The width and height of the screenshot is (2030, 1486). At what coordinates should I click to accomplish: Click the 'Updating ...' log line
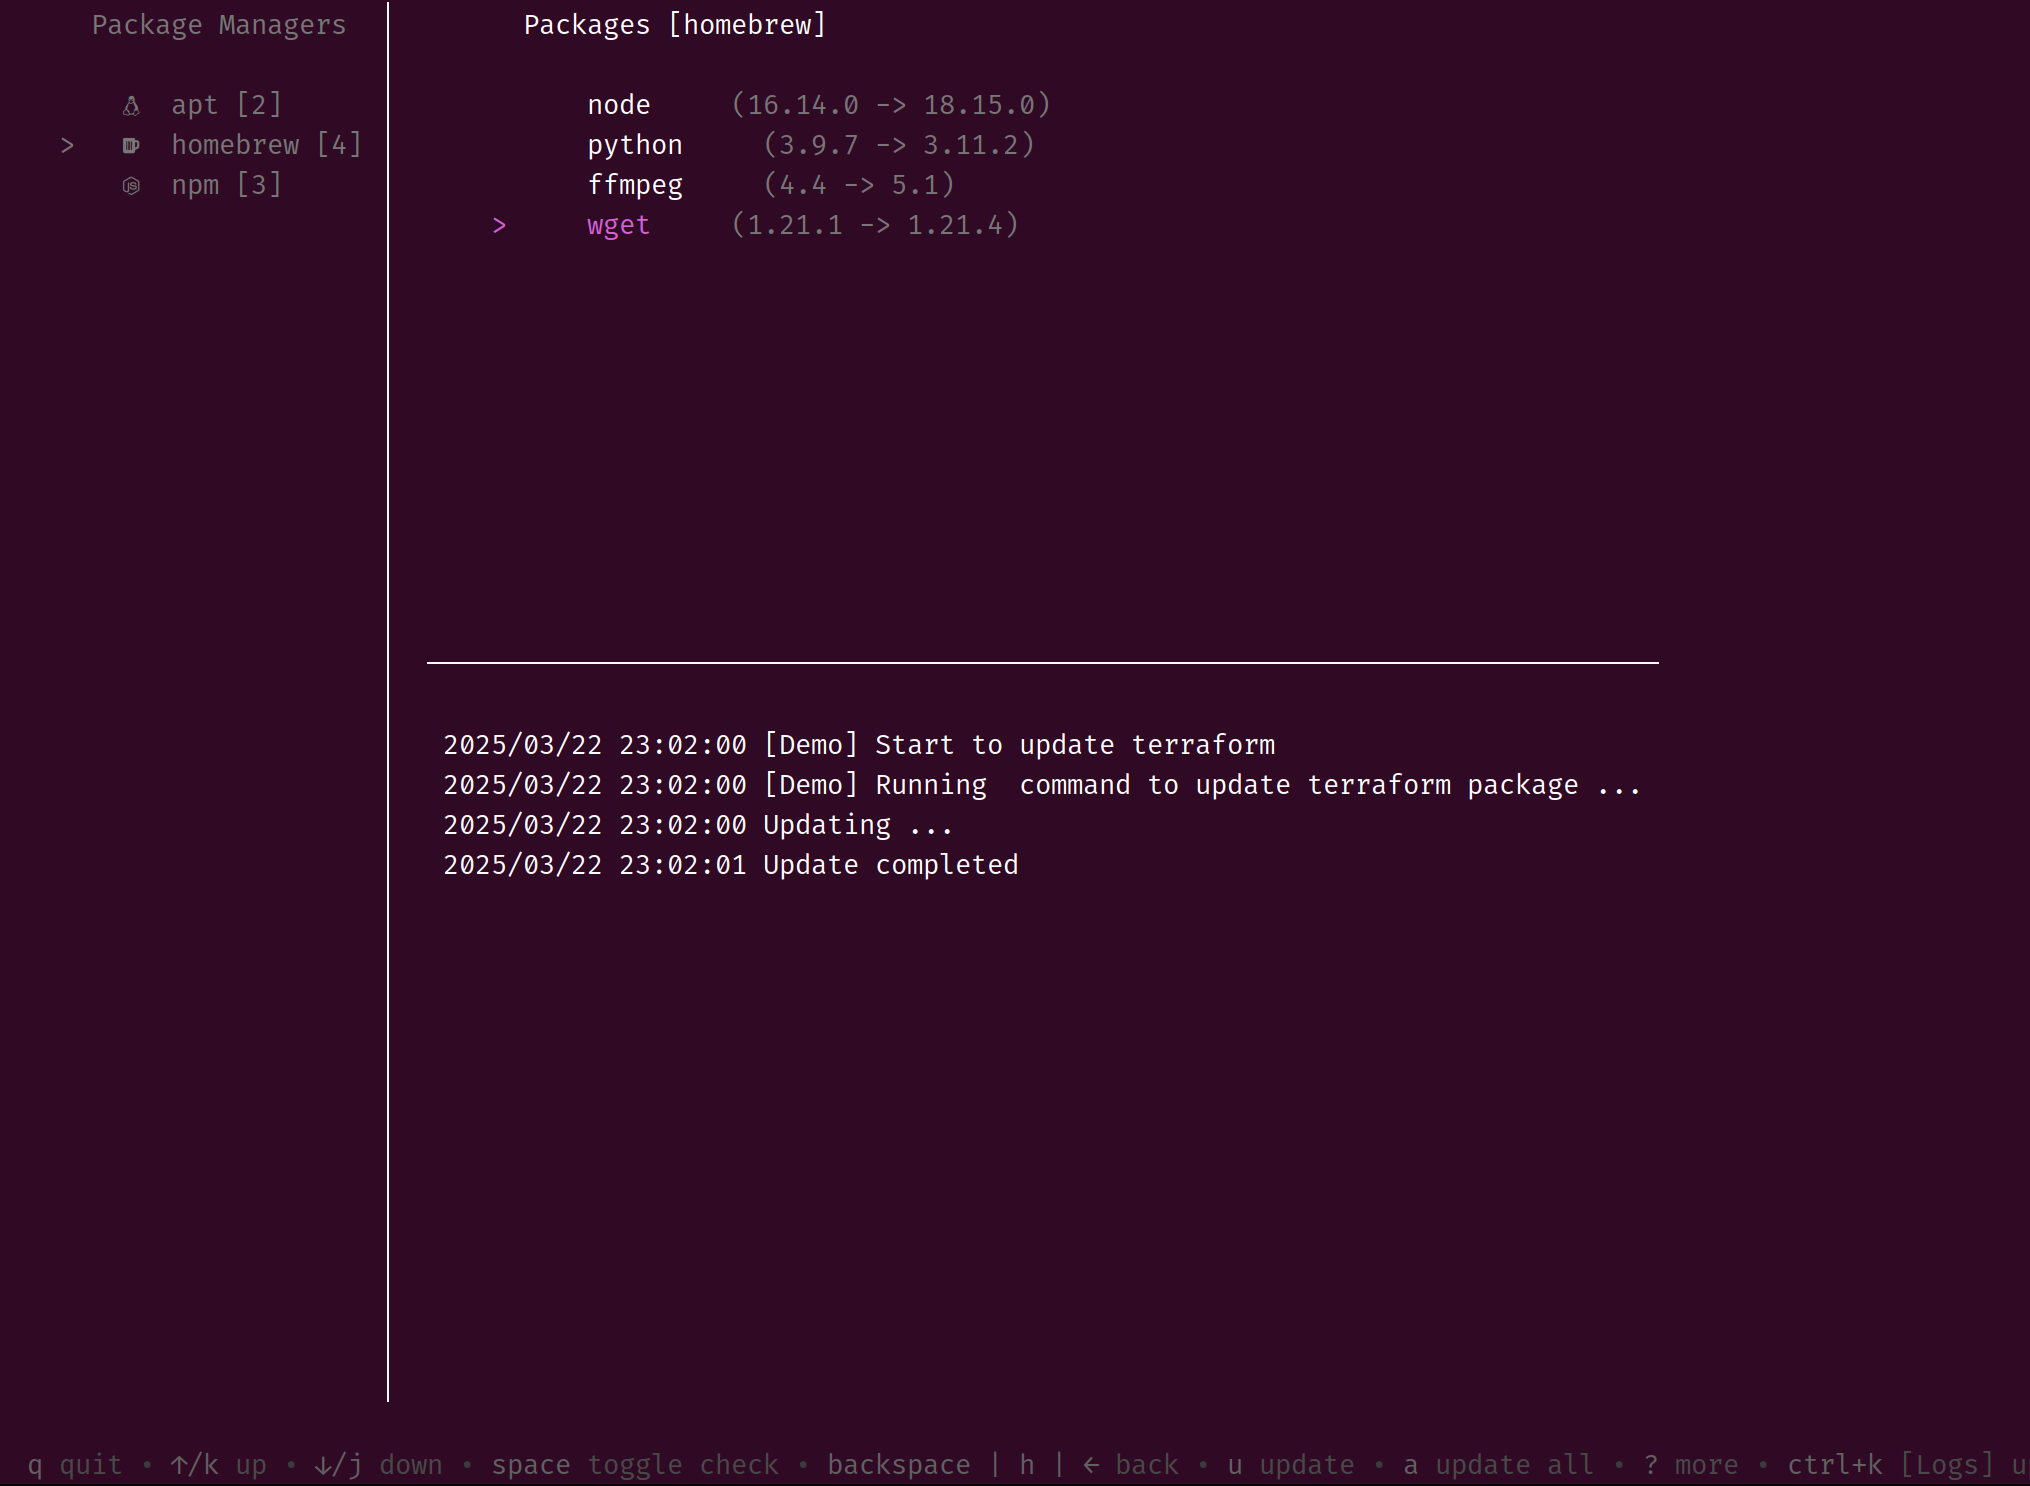[698, 825]
